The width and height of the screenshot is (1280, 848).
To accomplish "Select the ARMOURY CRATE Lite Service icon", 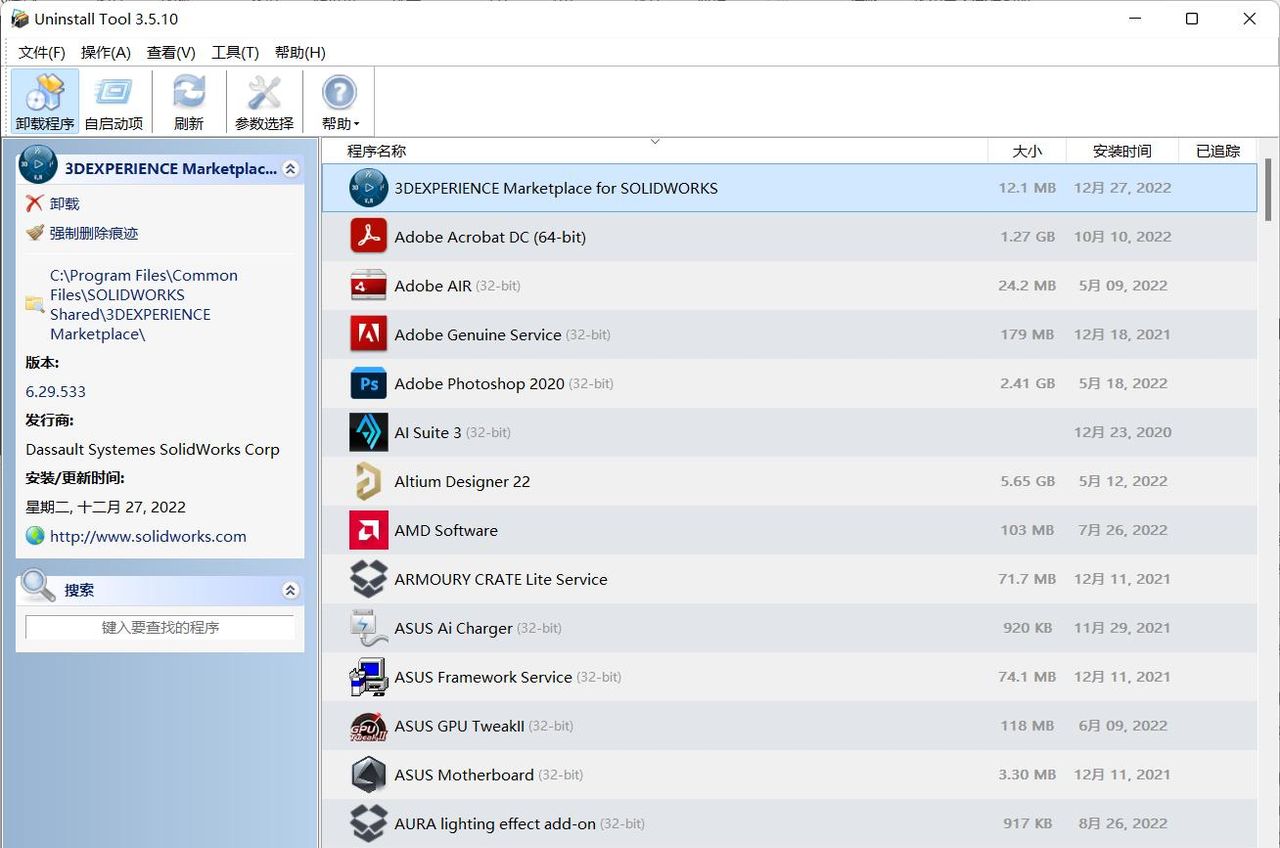I will pyautogui.click(x=368, y=579).
